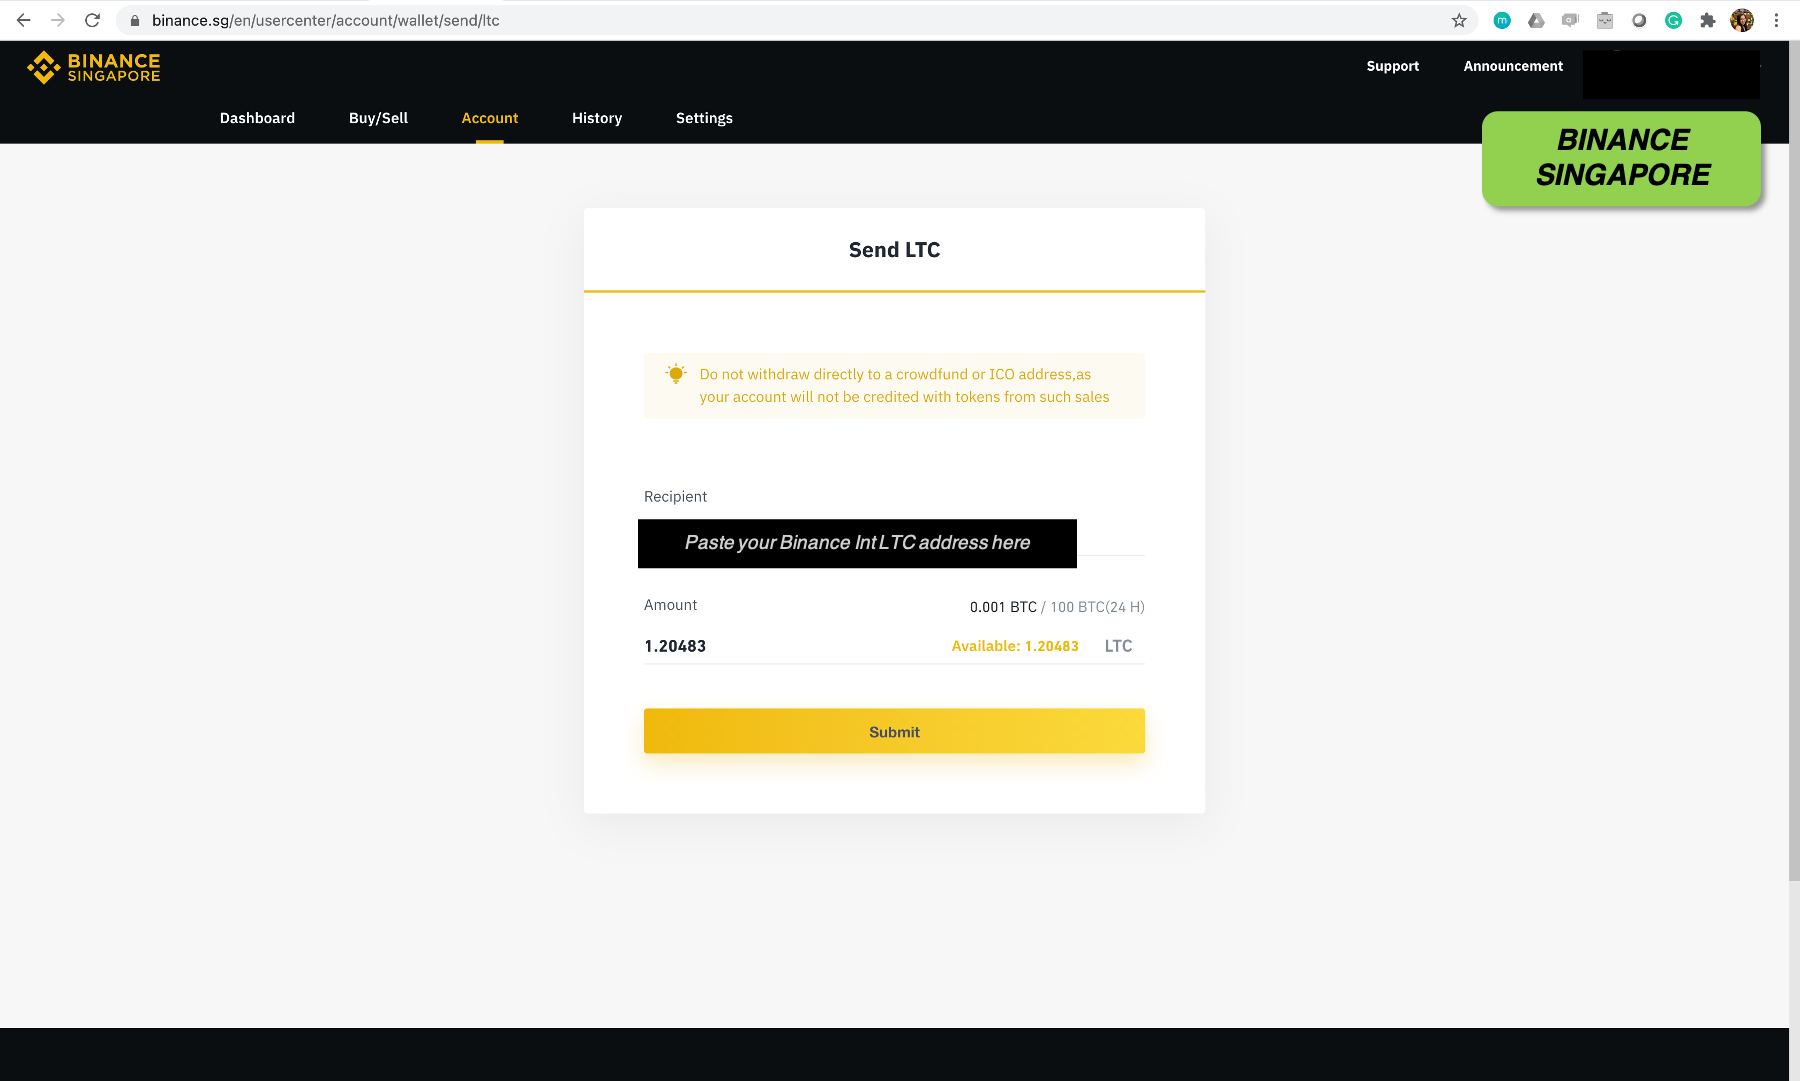
Task: Click the Binance Singapore logo
Action: (x=94, y=67)
